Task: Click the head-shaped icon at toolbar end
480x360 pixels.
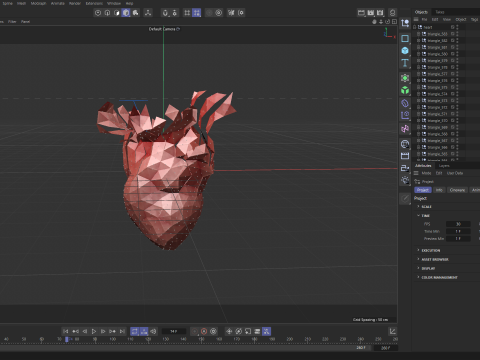Action: [x=393, y=13]
